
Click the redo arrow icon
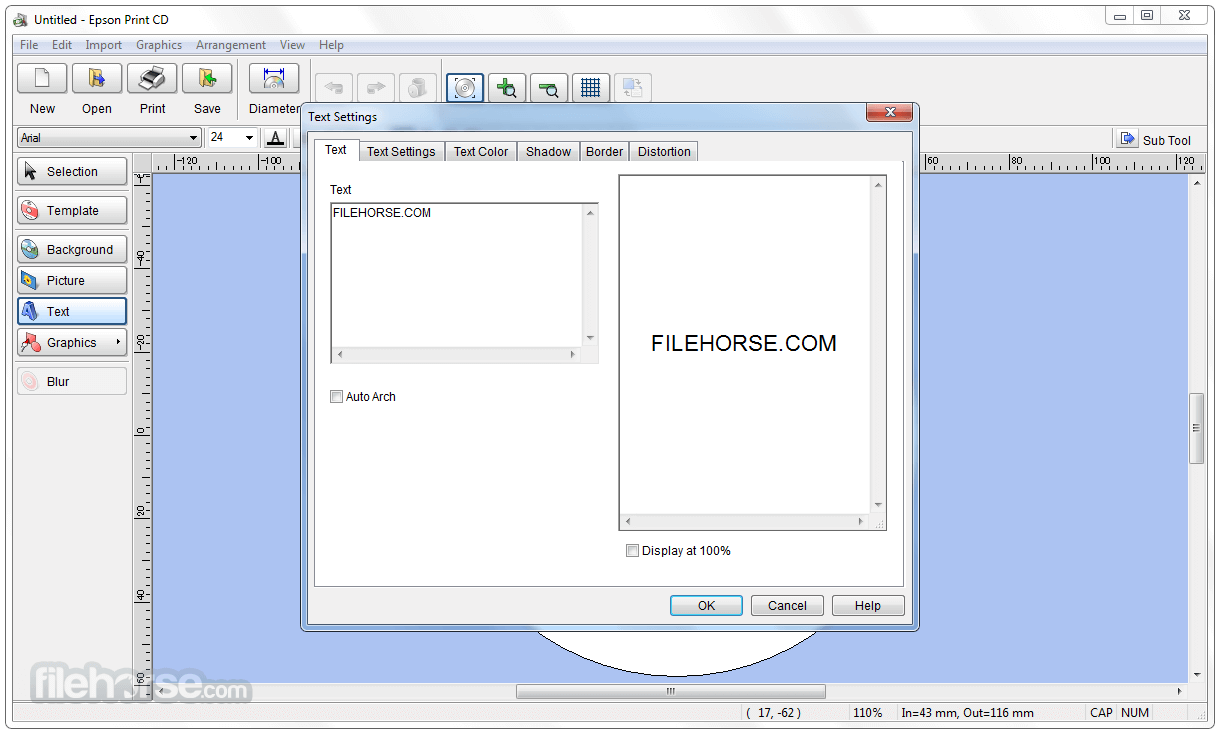[x=376, y=88]
